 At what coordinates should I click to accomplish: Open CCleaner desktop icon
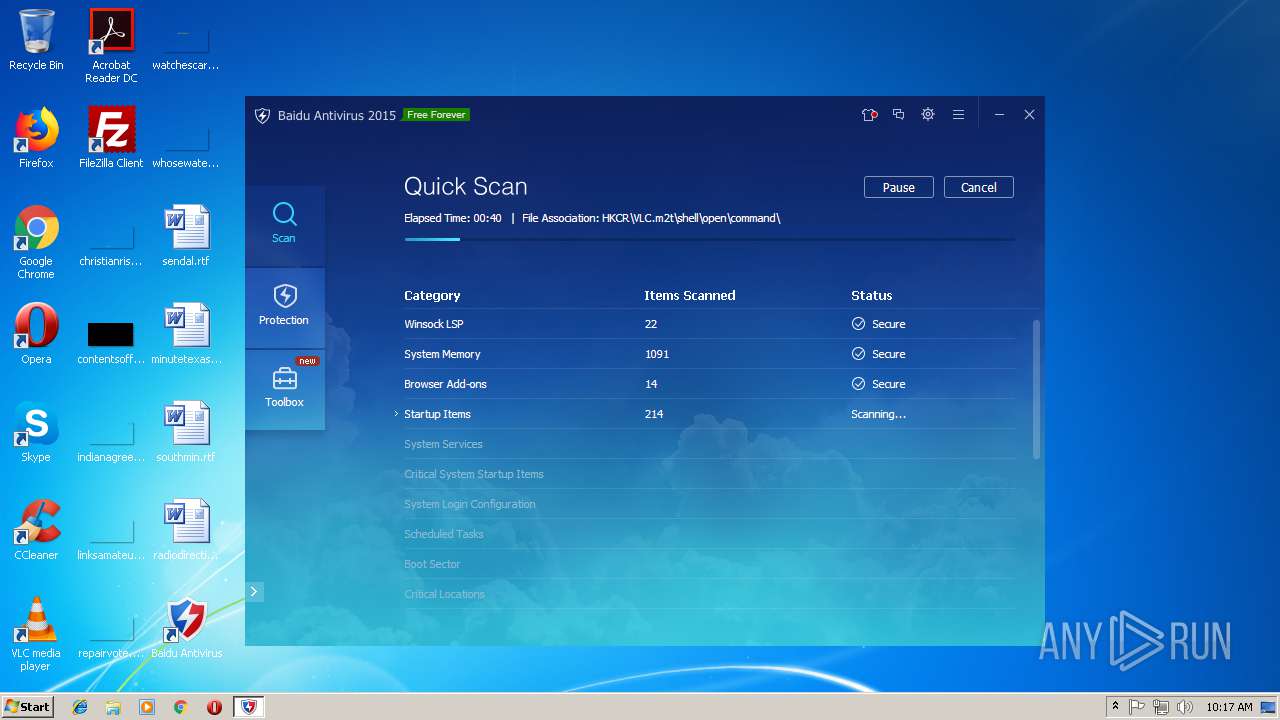click(x=36, y=530)
